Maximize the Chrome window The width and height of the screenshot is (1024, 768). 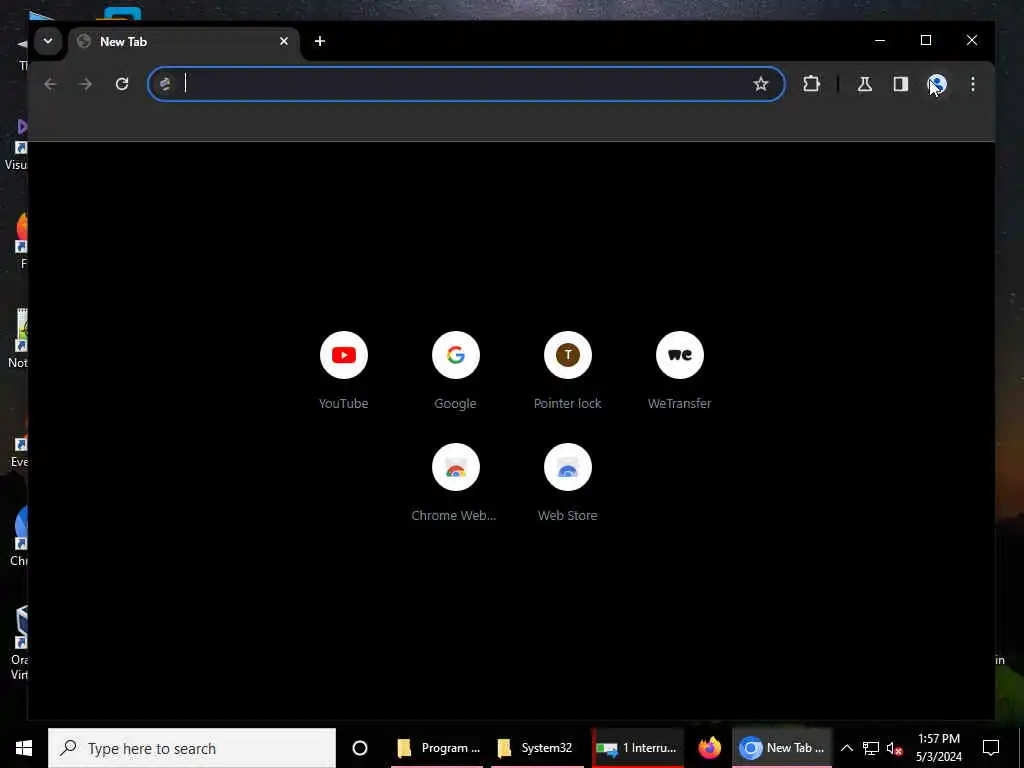click(925, 40)
